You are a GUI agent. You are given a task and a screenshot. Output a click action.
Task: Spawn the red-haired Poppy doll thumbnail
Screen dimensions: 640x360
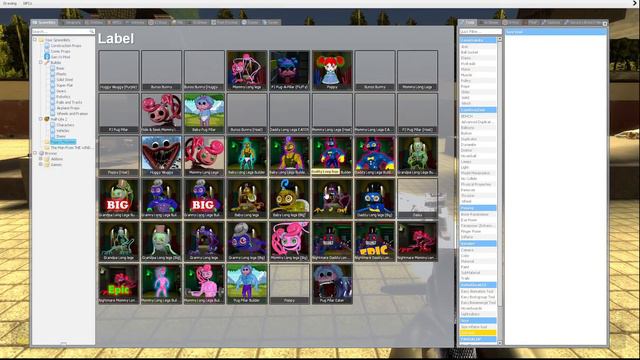click(332, 70)
